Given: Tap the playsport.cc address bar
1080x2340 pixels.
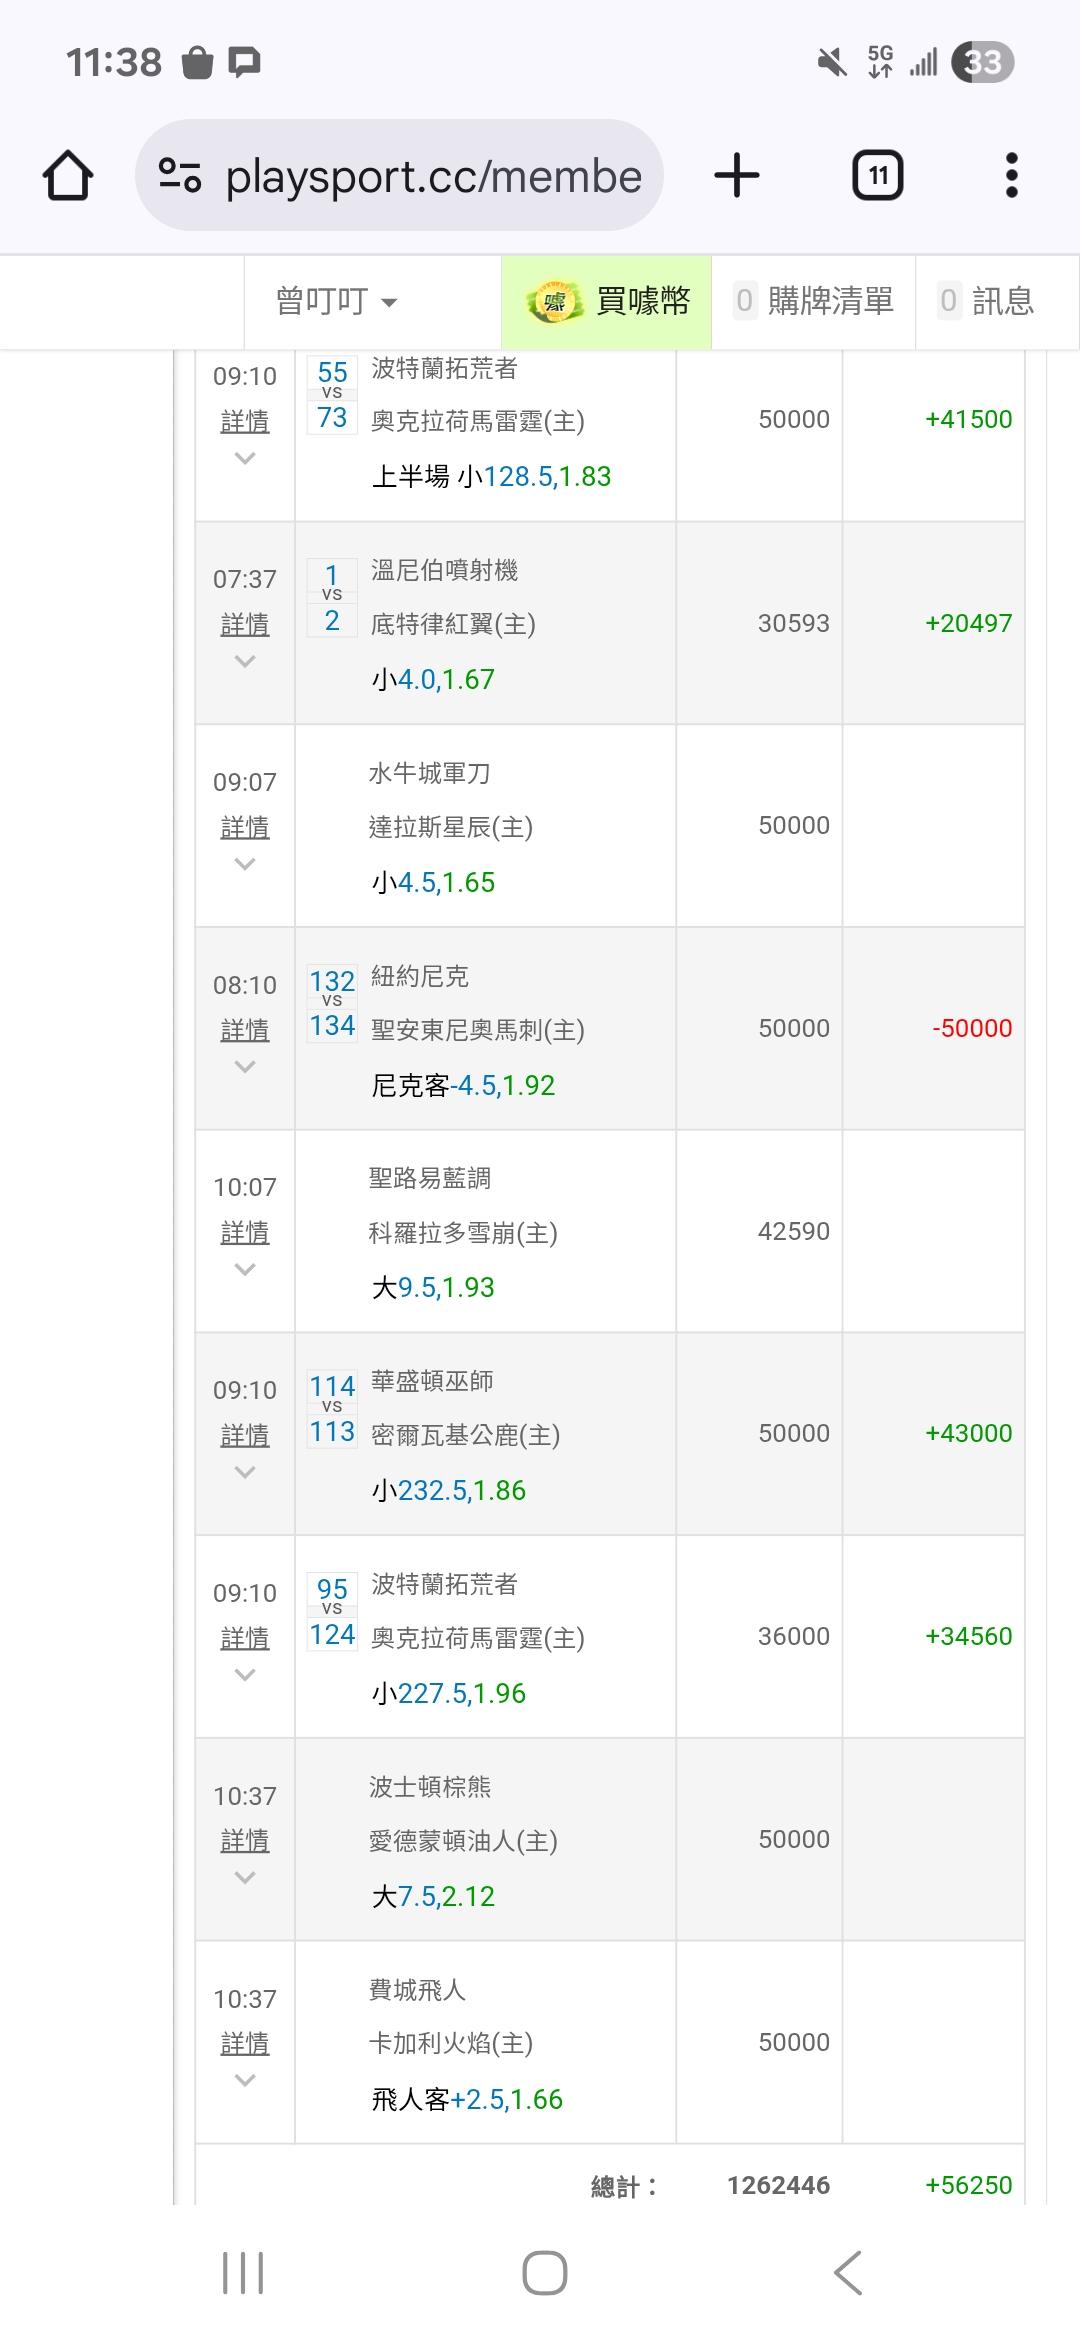Looking at the screenshot, I should [x=432, y=177].
